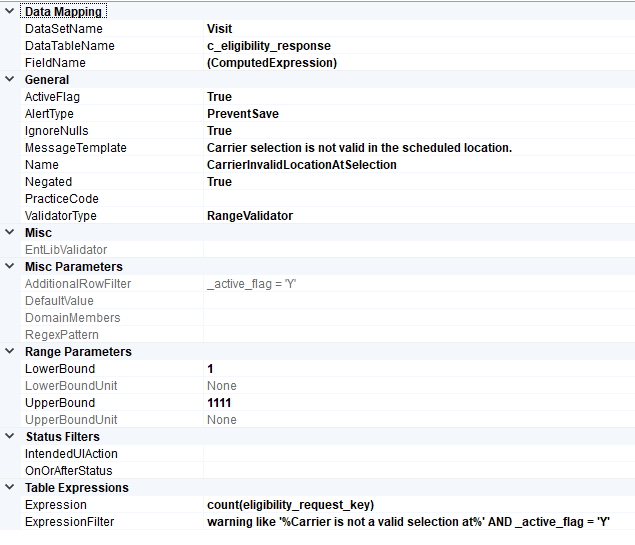This screenshot has width=635, height=545.
Task: Collapse the Status Filters group
Action: pyautogui.click(x=10, y=437)
